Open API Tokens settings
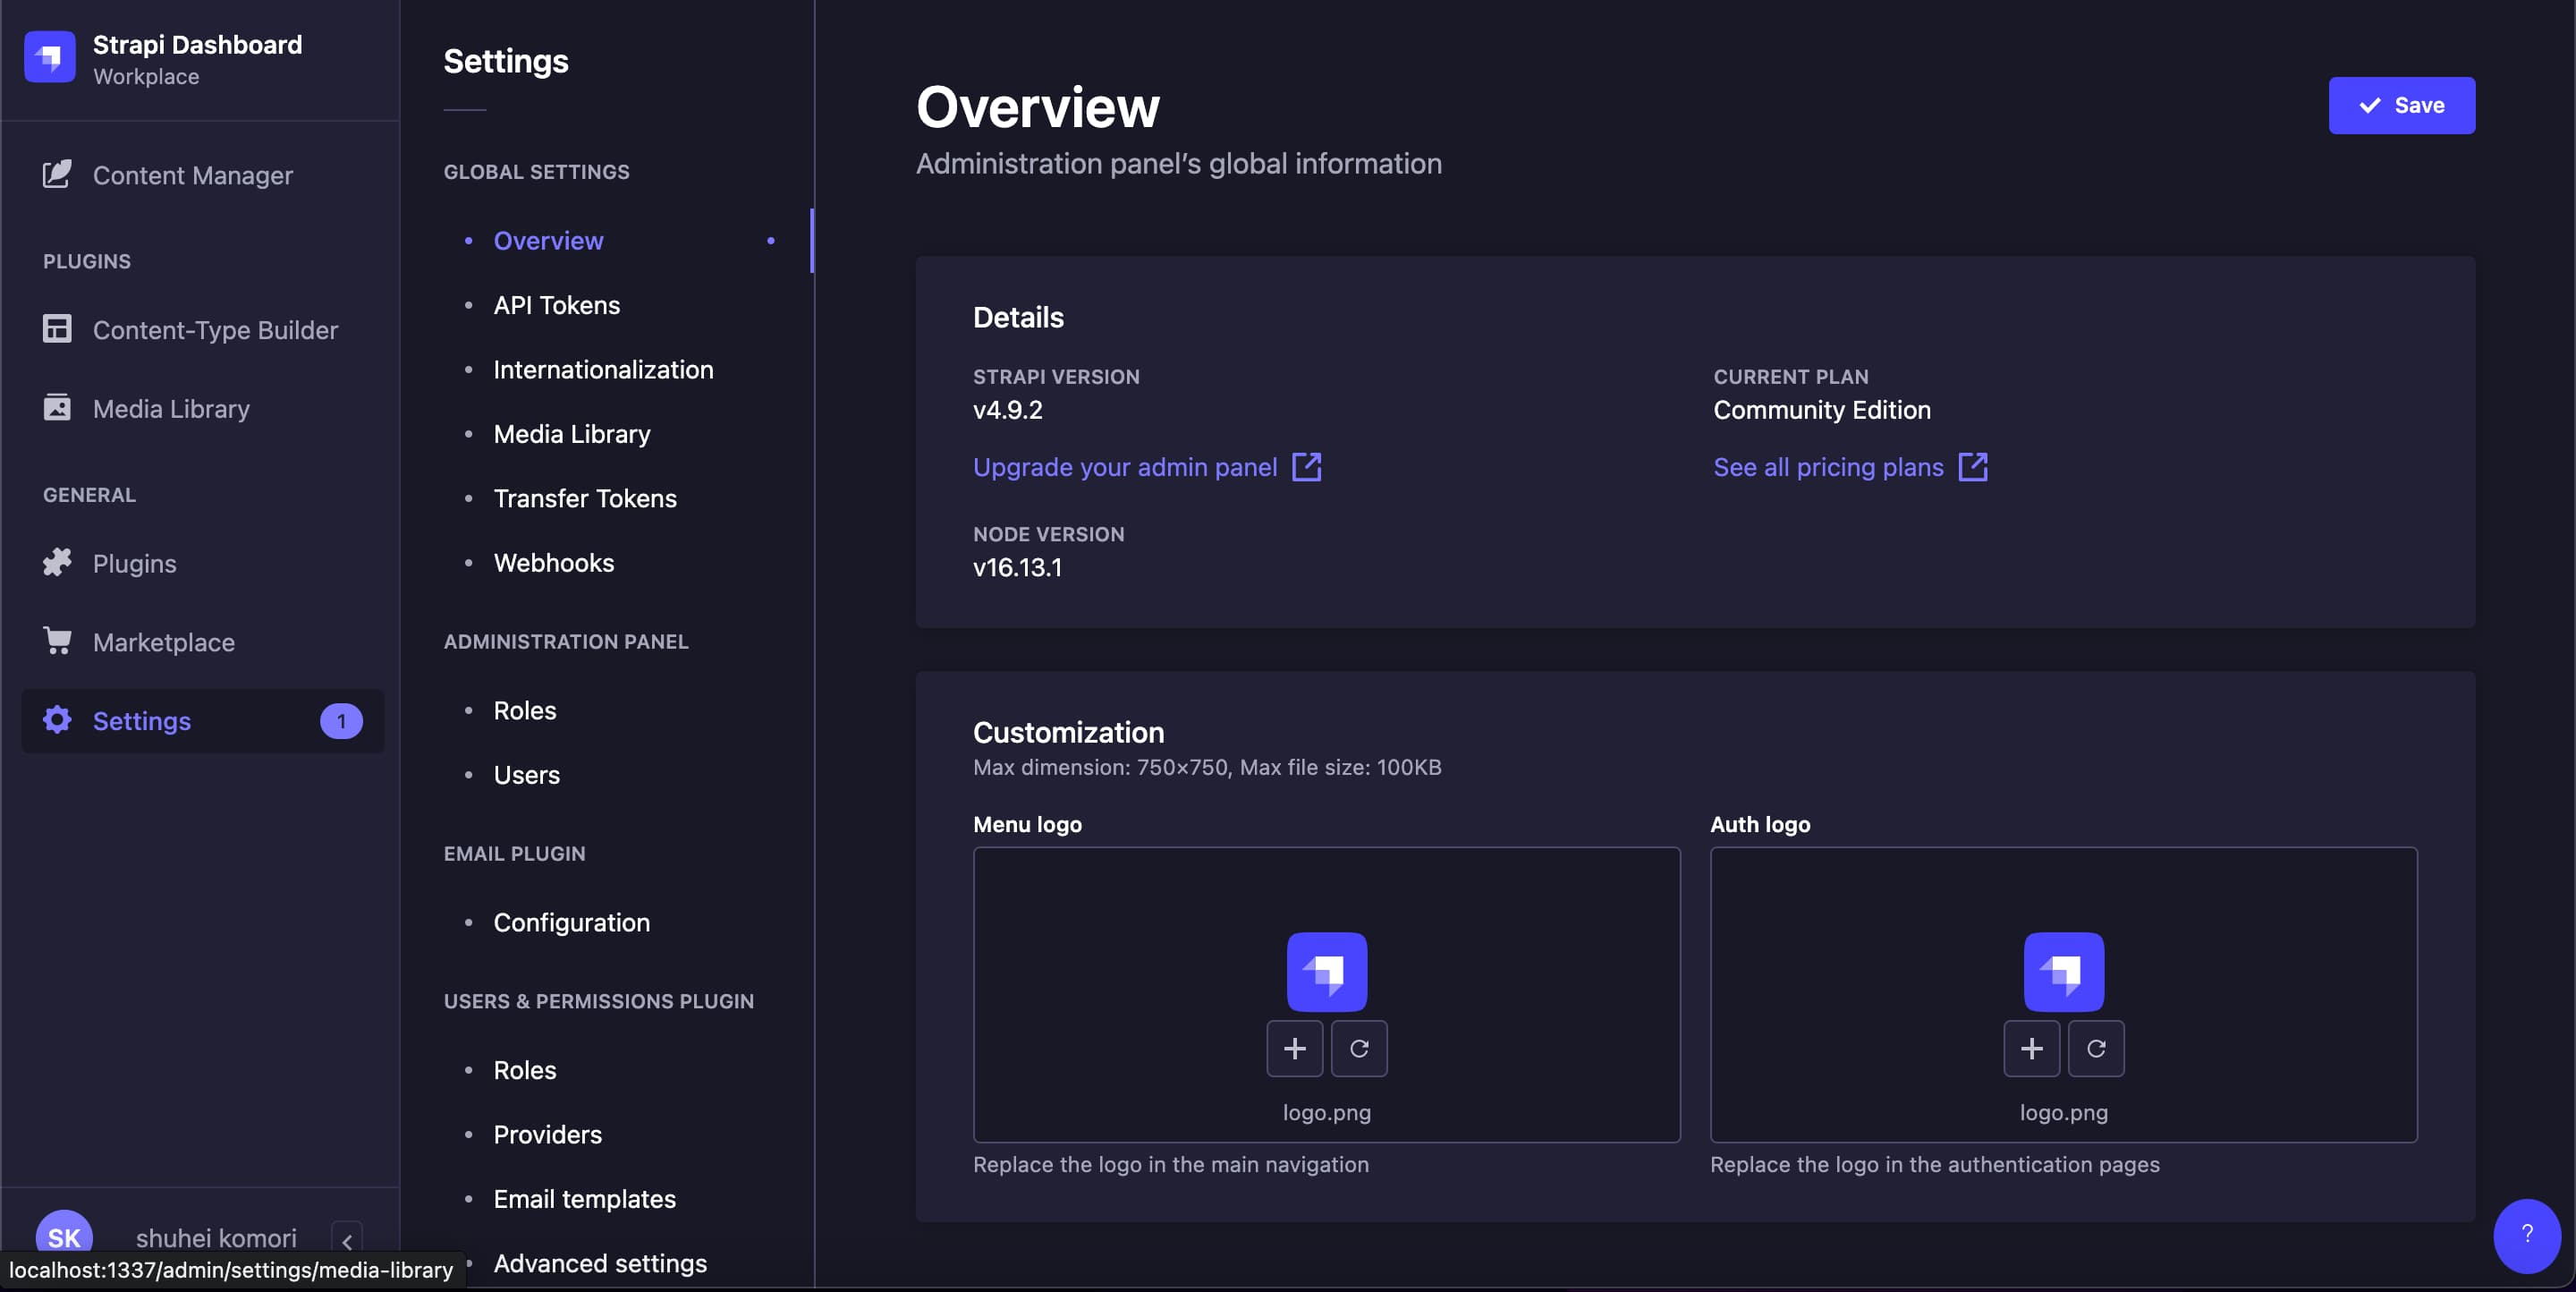The image size is (2576, 1292). [556, 305]
